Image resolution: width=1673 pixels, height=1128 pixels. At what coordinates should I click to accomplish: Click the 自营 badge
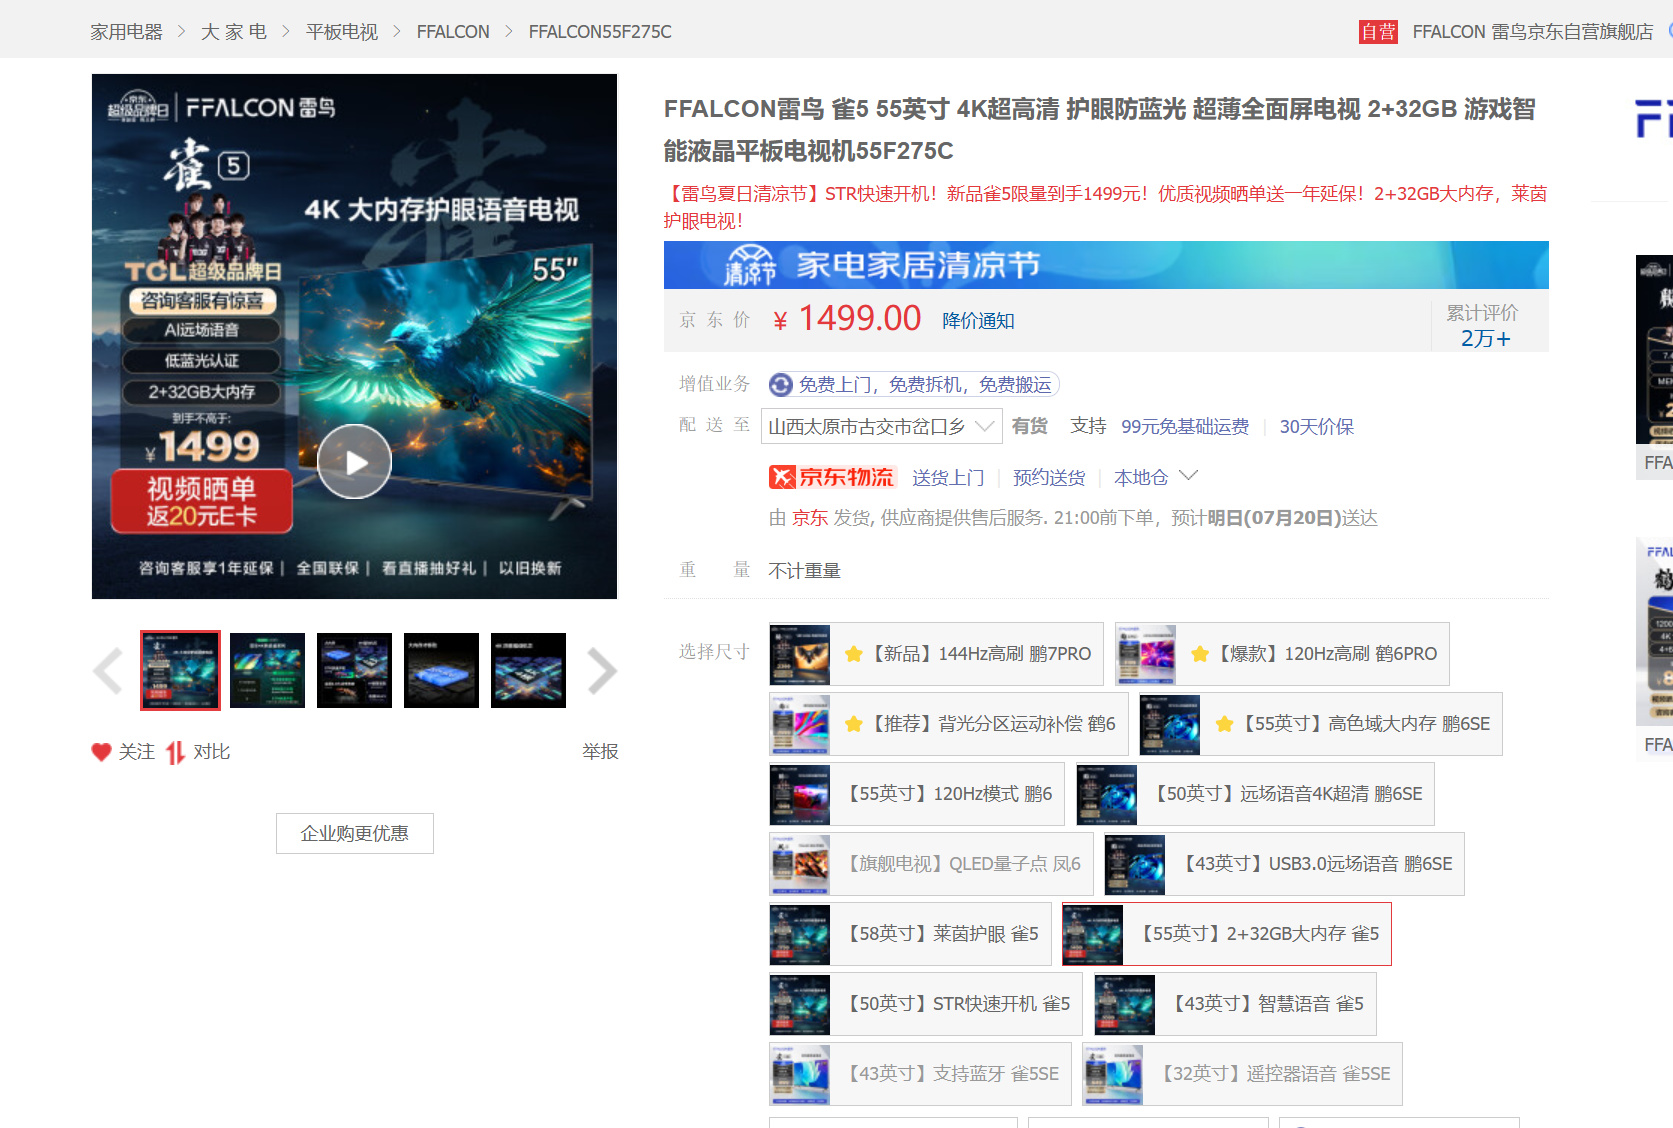[1378, 32]
